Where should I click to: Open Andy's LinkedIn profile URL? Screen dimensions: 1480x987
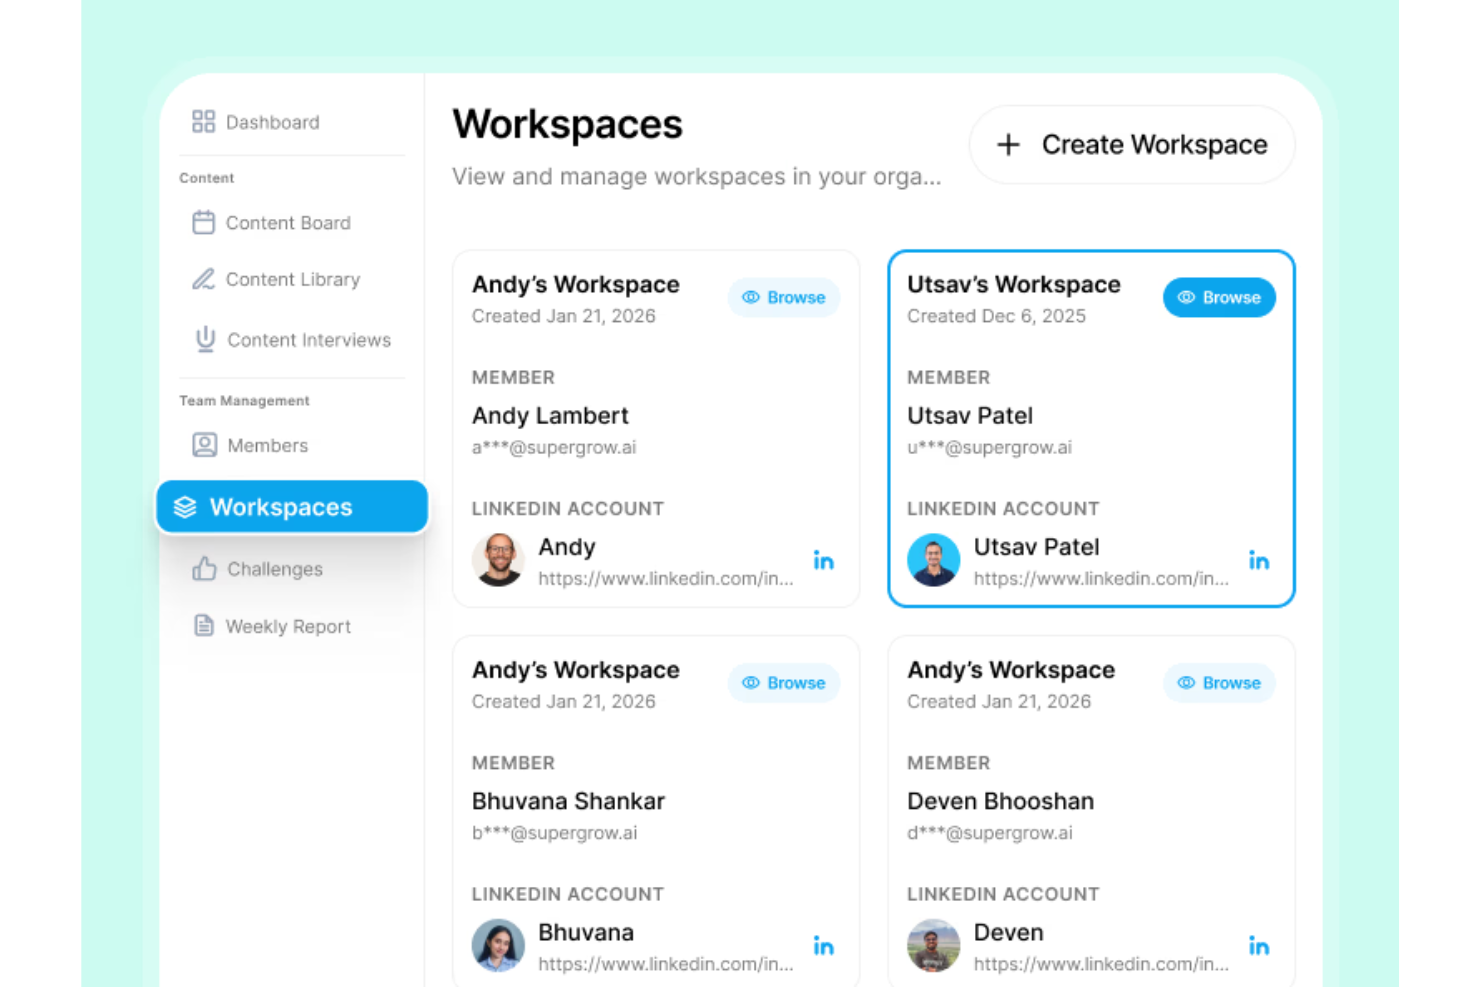point(666,579)
